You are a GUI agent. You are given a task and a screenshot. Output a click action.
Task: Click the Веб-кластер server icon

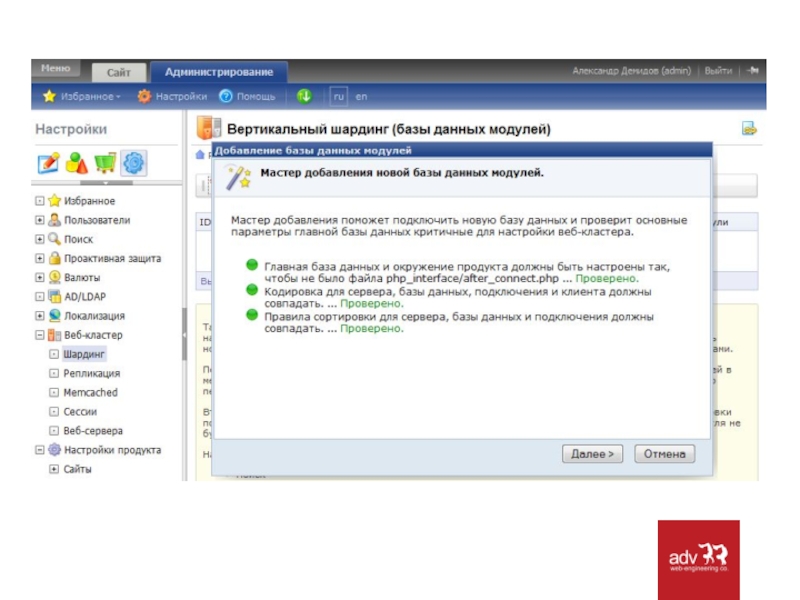coord(55,335)
